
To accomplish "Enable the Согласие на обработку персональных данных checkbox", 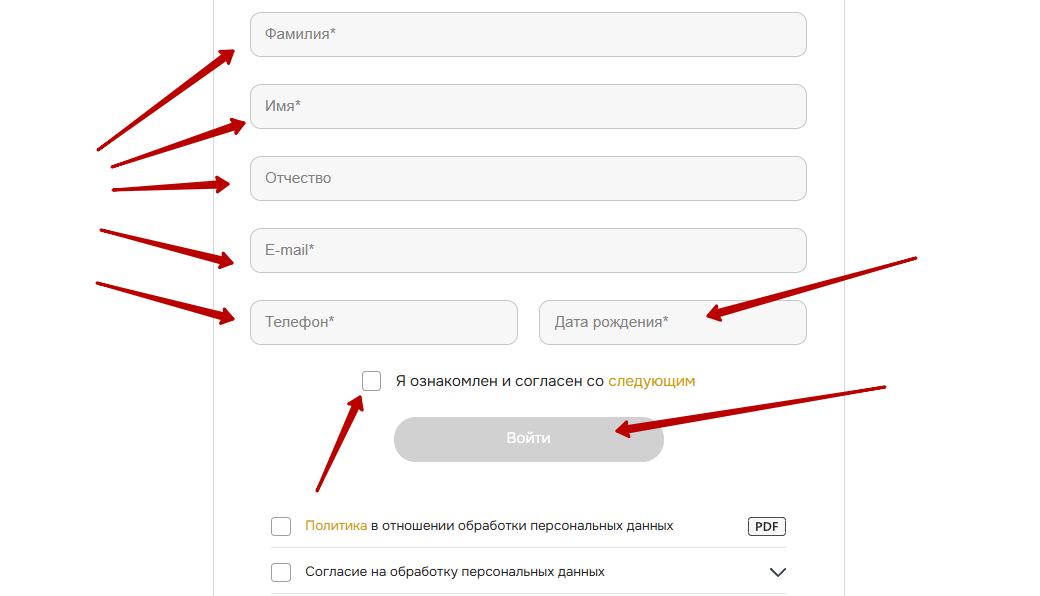I will 281,572.
